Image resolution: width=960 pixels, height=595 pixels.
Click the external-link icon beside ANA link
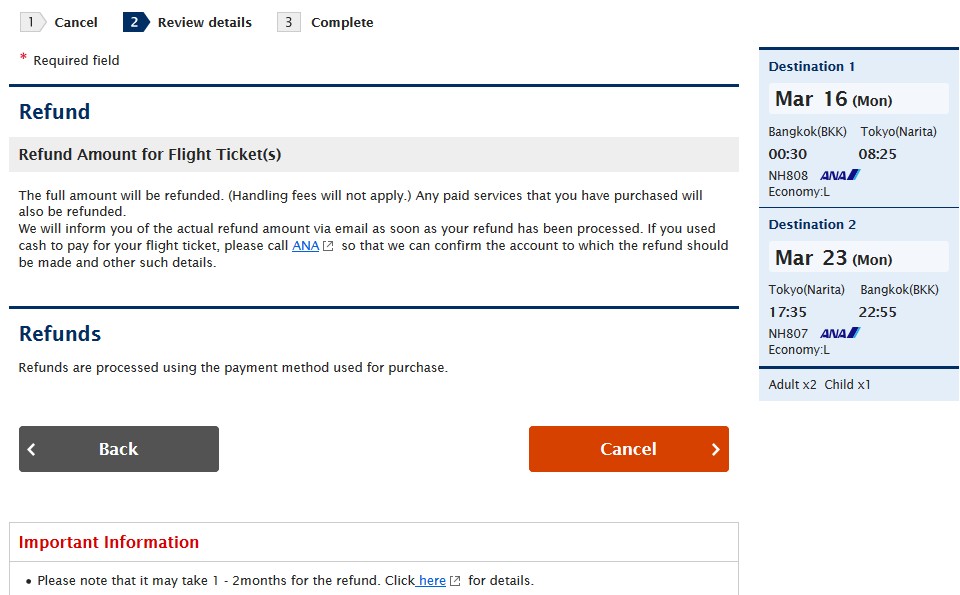[328, 246]
